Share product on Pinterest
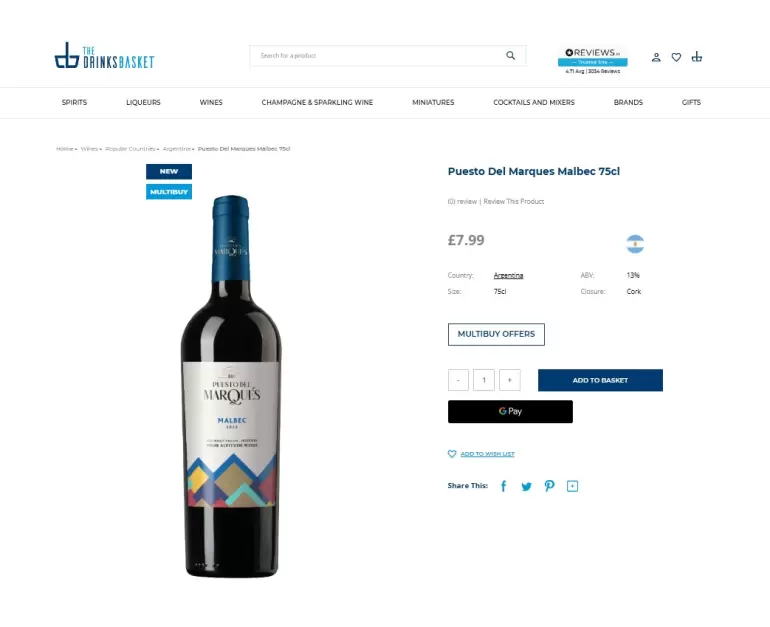The height and width of the screenshot is (627, 770). (549, 486)
